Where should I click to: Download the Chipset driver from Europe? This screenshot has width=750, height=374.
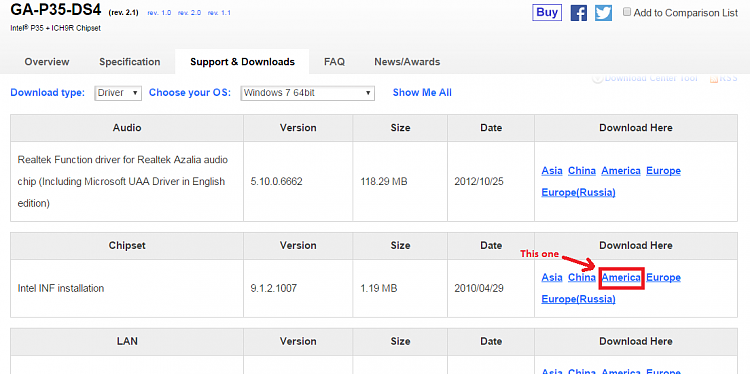[663, 277]
